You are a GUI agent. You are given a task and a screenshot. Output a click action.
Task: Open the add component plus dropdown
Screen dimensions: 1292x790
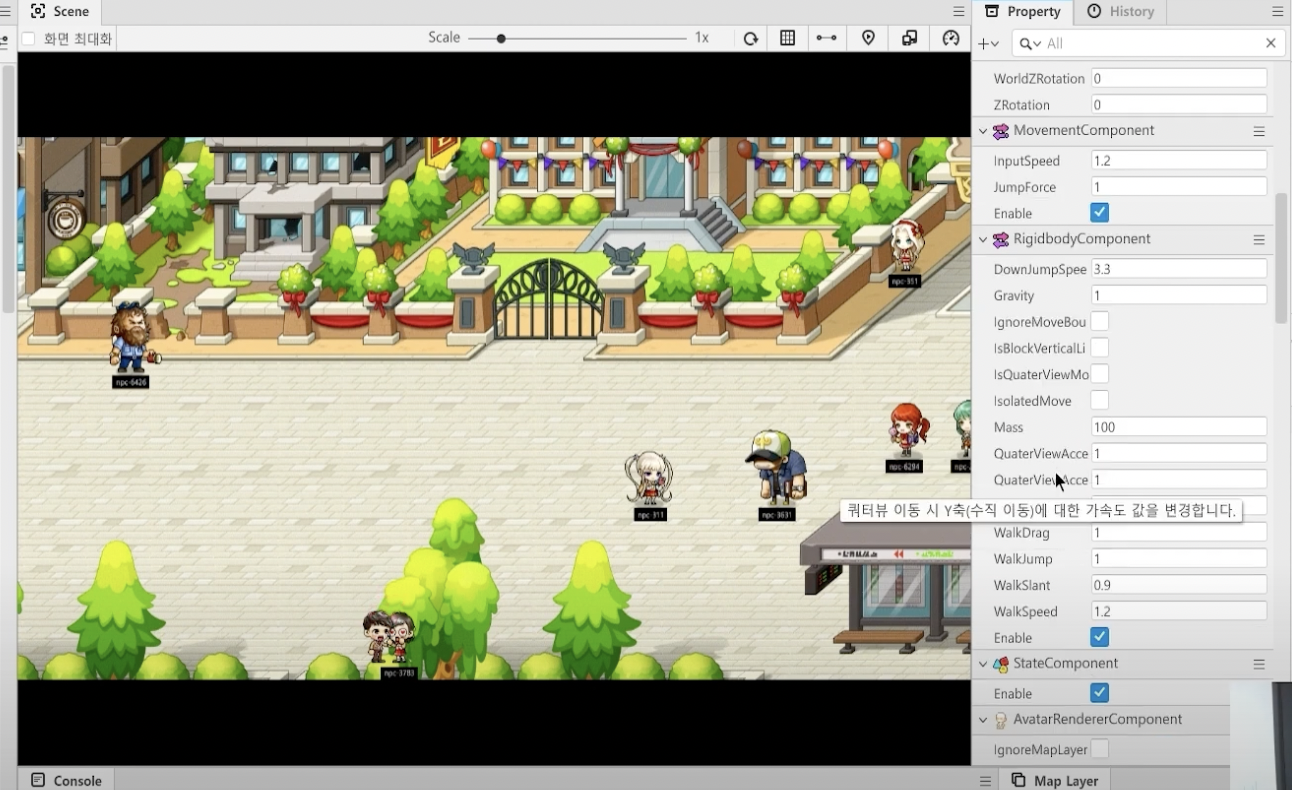click(x=988, y=43)
